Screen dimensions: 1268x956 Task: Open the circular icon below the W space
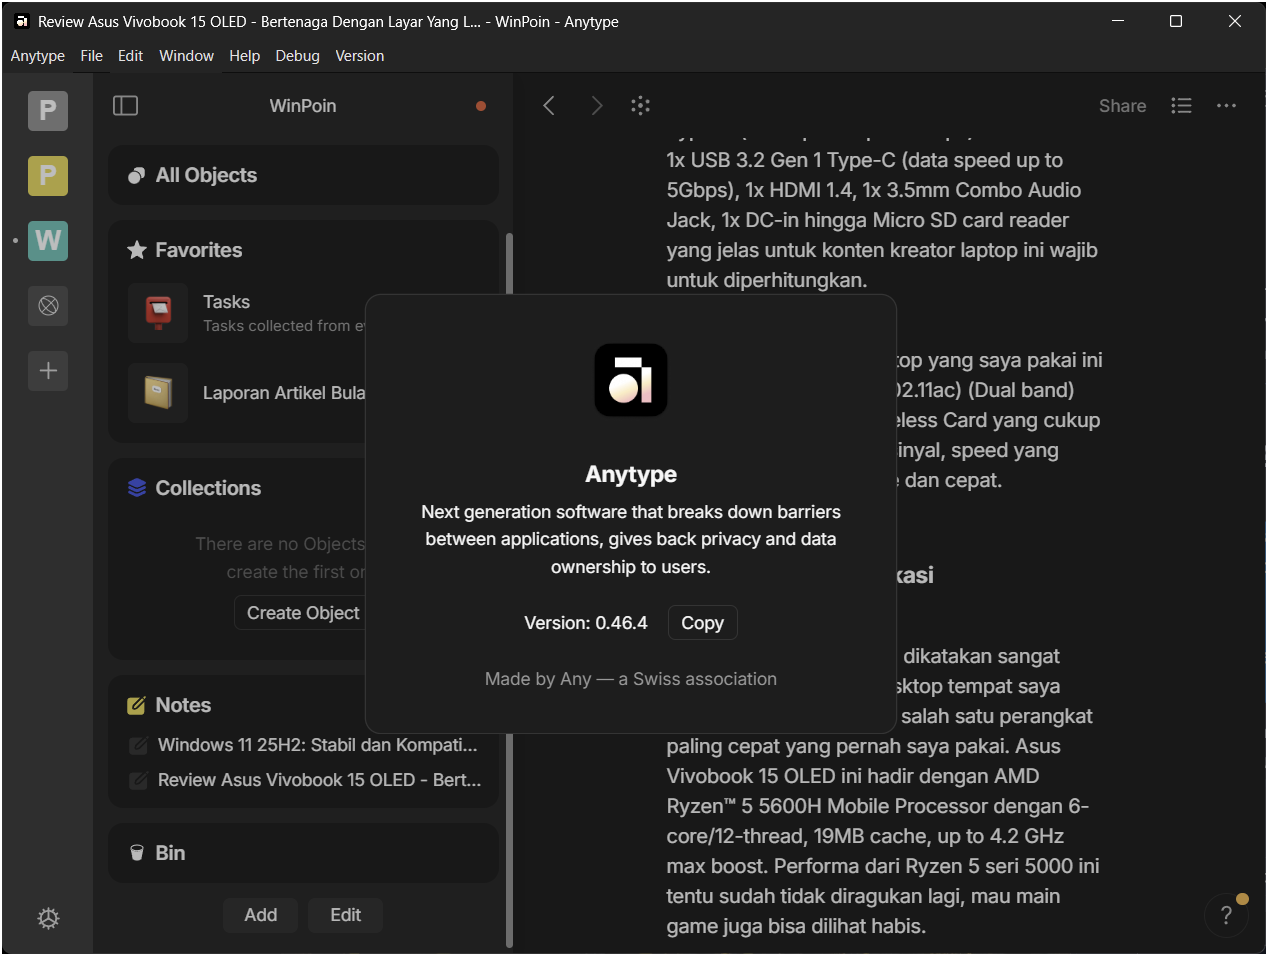[48, 306]
